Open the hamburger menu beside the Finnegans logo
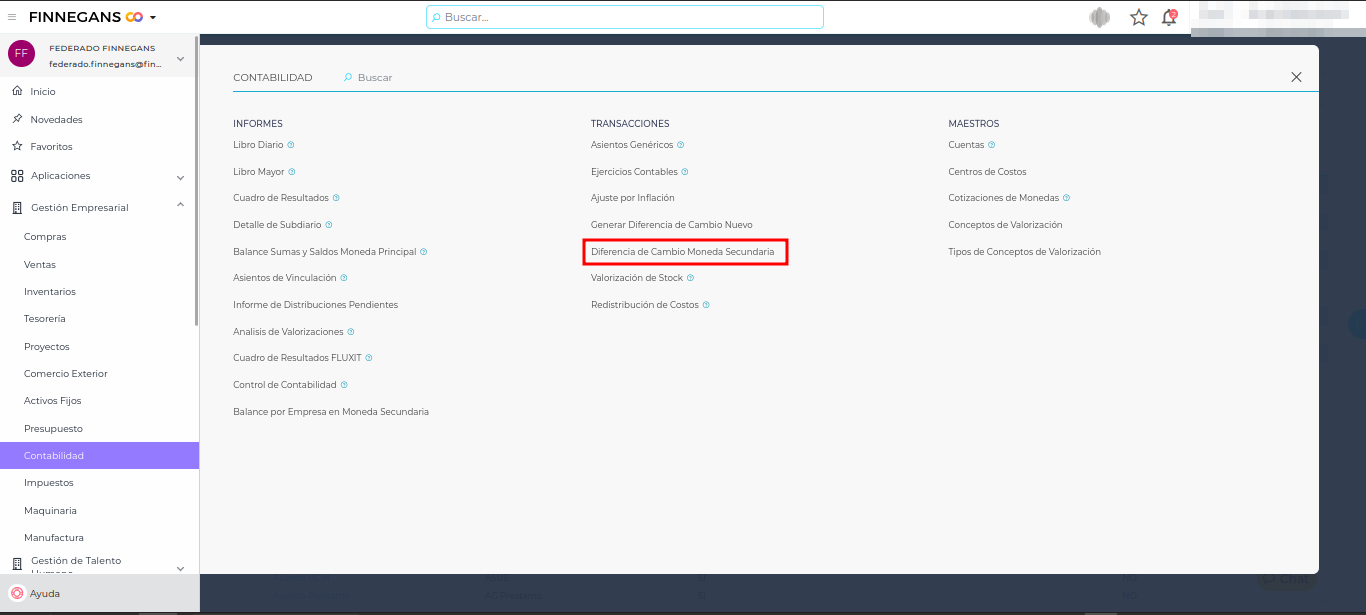1366x615 pixels. (12, 17)
